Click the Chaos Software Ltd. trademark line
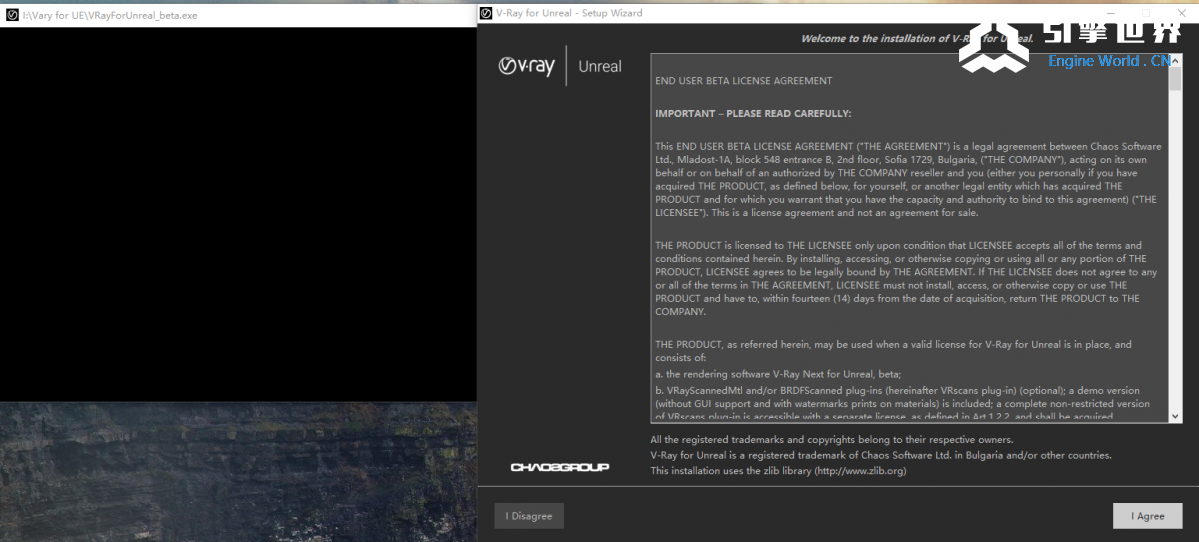The image size is (1199, 542). coord(881,455)
